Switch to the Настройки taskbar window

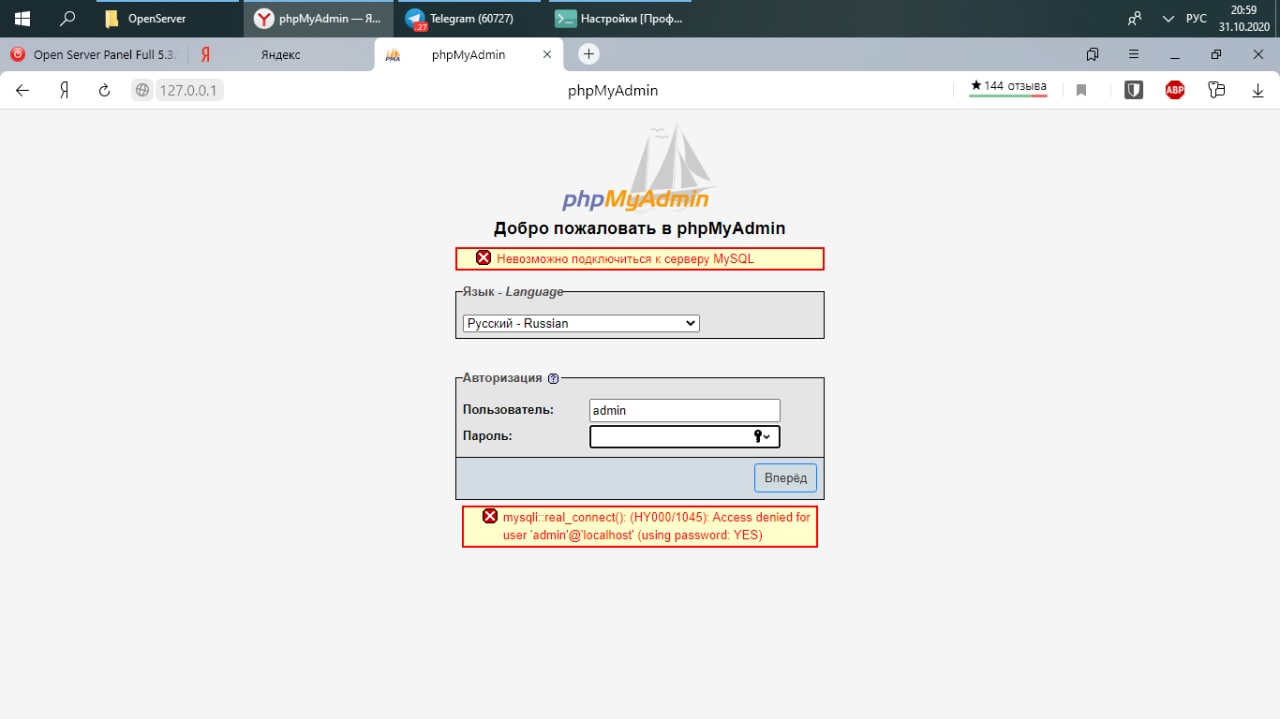point(620,18)
